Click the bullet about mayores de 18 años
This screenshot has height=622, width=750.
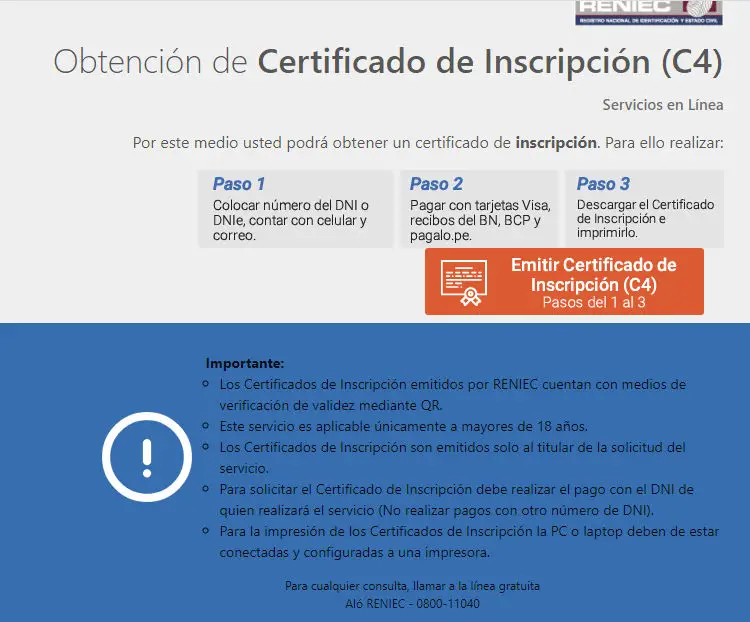click(403, 426)
